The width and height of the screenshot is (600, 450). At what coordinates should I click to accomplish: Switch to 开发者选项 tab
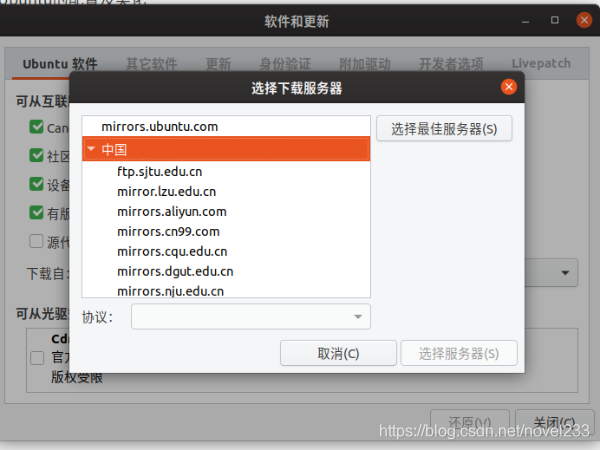[x=451, y=64]
